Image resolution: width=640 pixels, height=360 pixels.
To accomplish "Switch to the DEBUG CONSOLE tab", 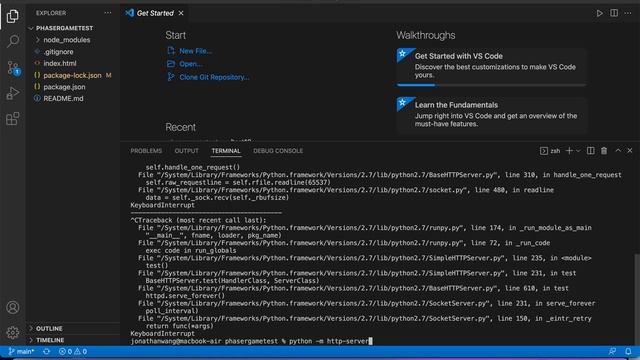I will (x=278, y=151).
